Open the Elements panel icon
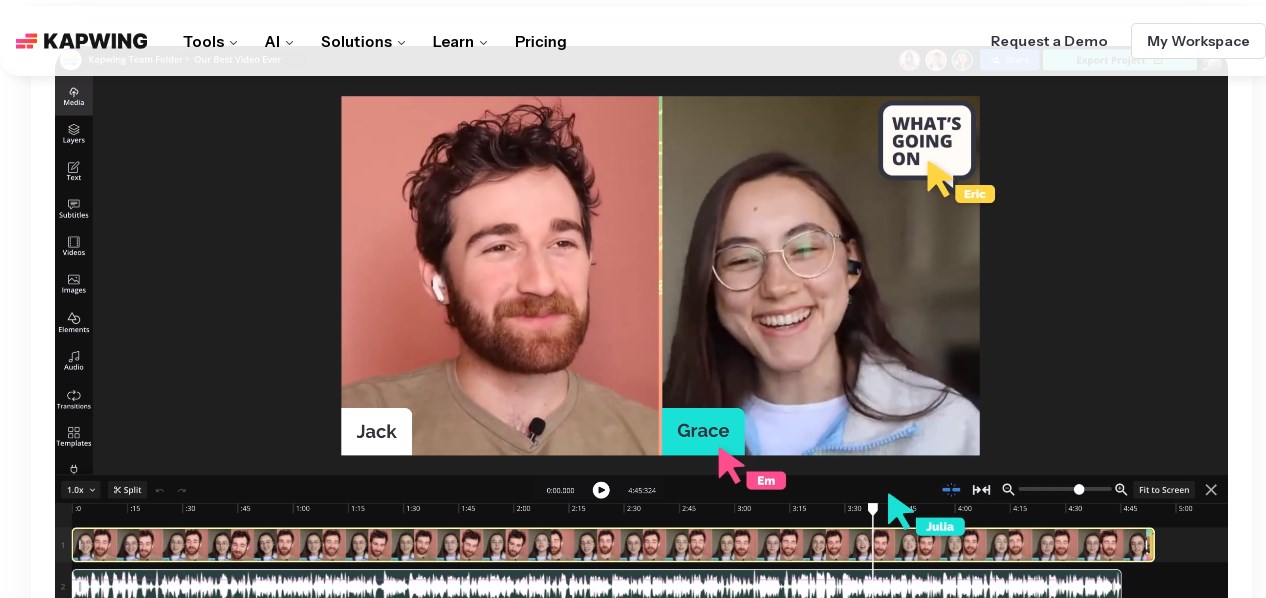1266x598 pixels. tap(74, 322)
